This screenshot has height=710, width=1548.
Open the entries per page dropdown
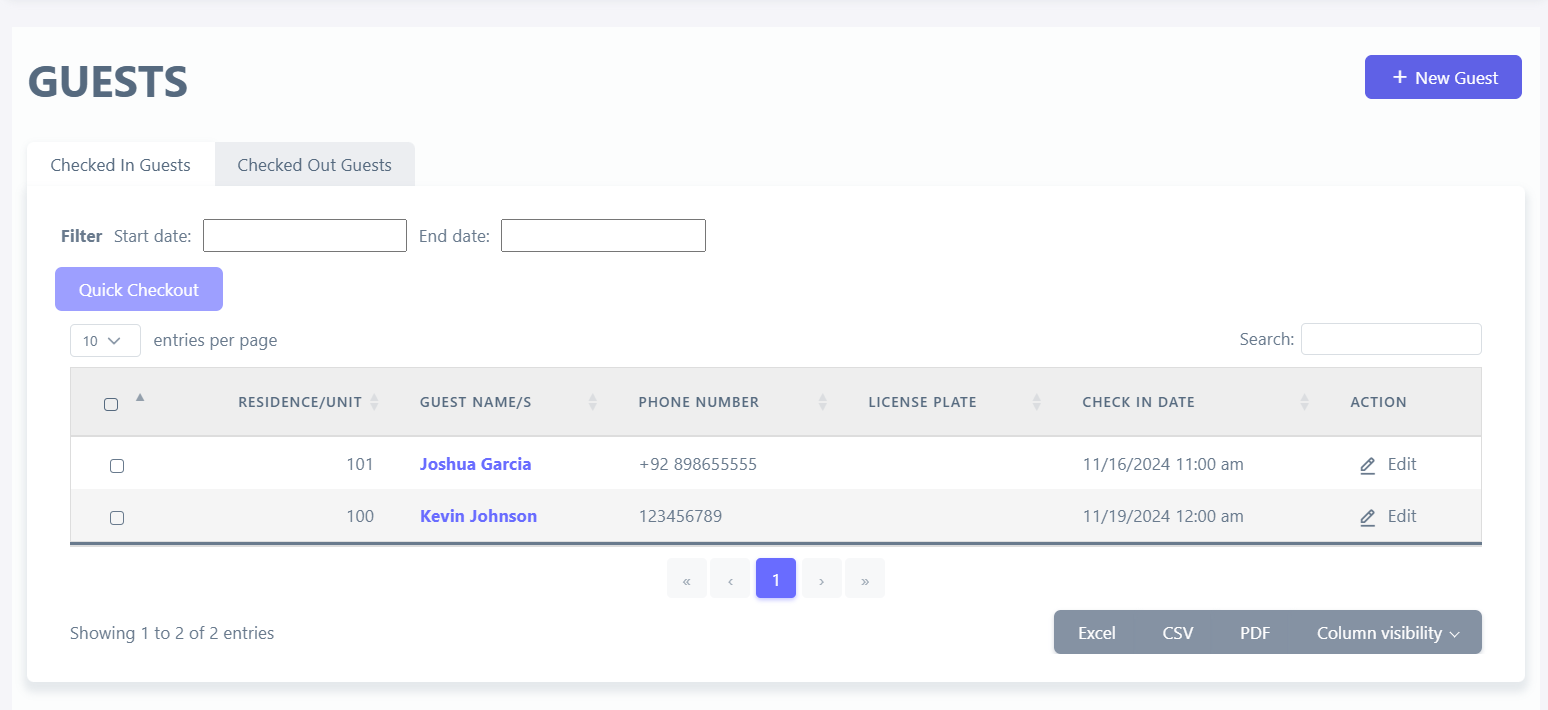pos(105,341)
